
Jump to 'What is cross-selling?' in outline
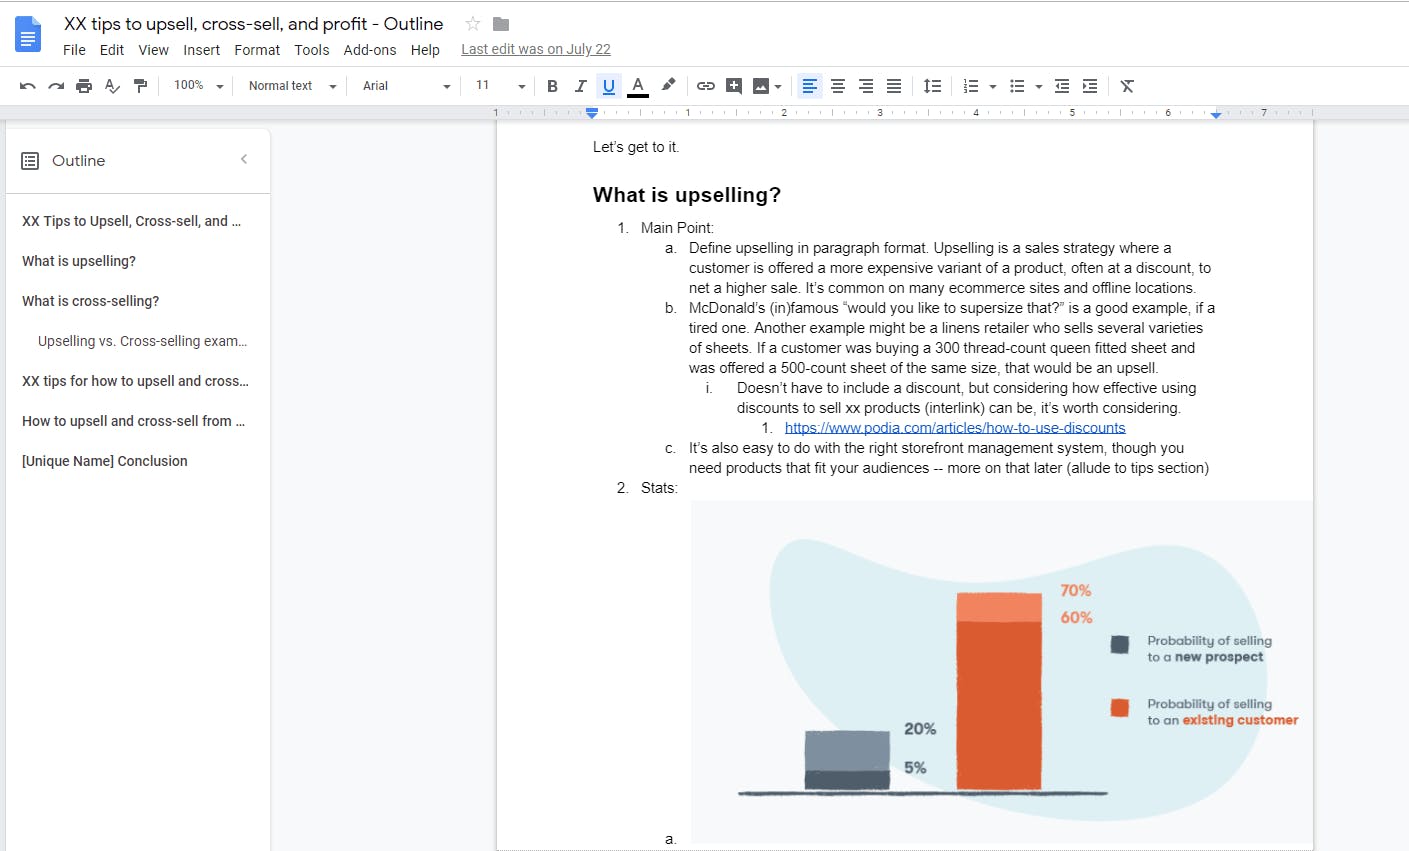[x=90, y=301]
